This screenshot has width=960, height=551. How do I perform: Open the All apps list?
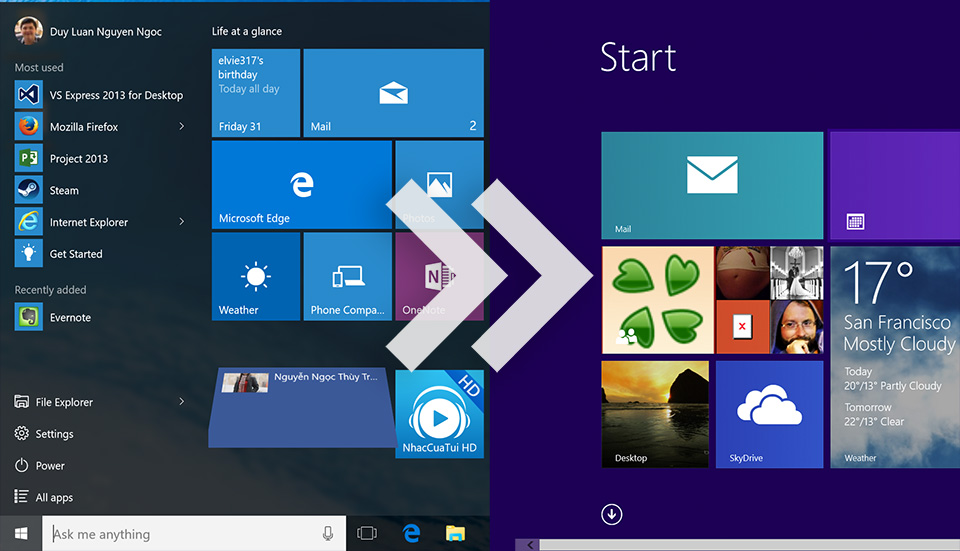43,497
